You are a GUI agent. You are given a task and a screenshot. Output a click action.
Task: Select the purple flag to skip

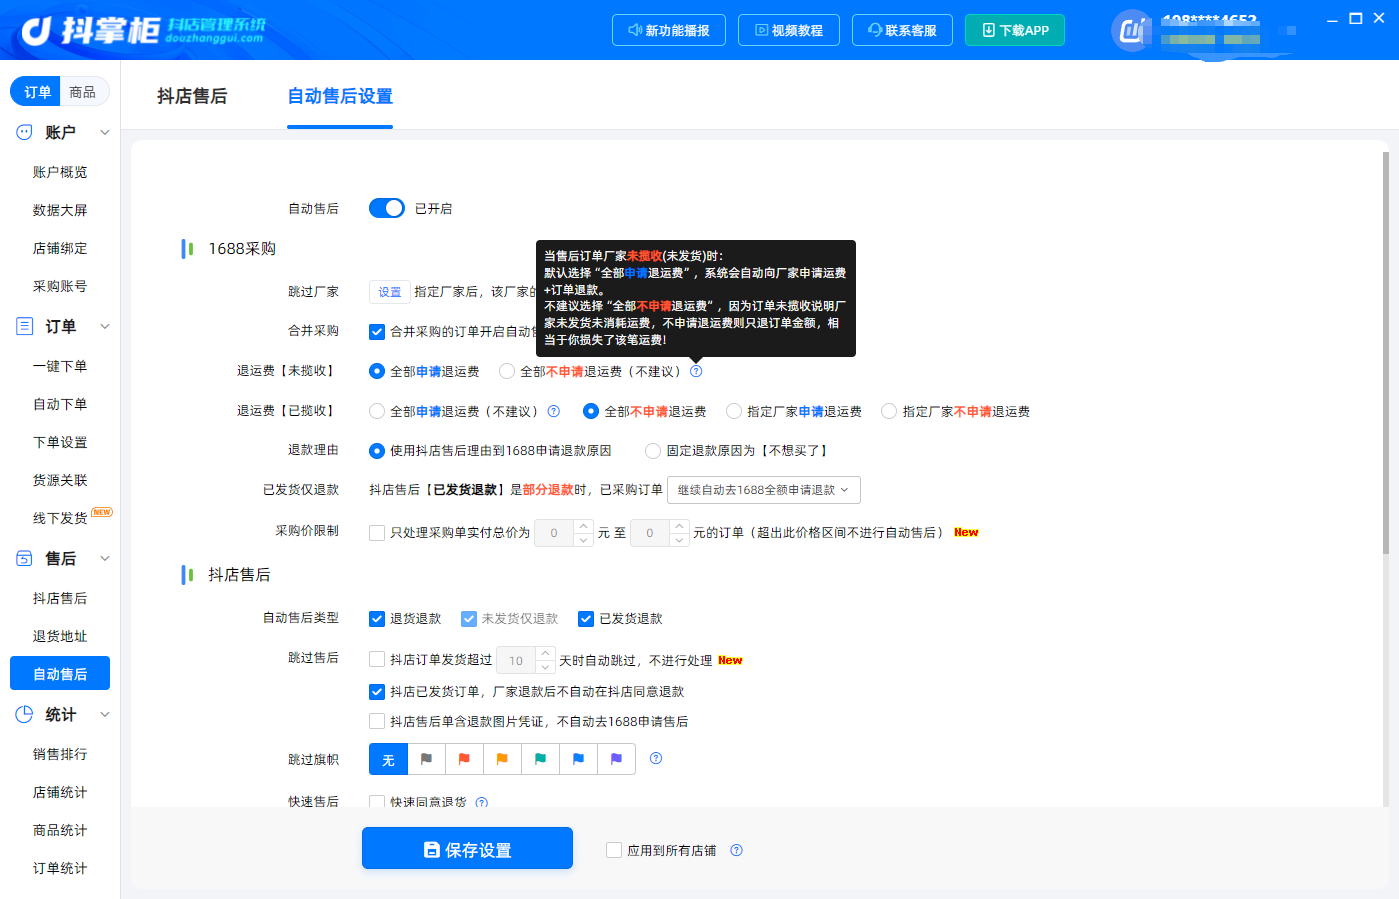616,759
